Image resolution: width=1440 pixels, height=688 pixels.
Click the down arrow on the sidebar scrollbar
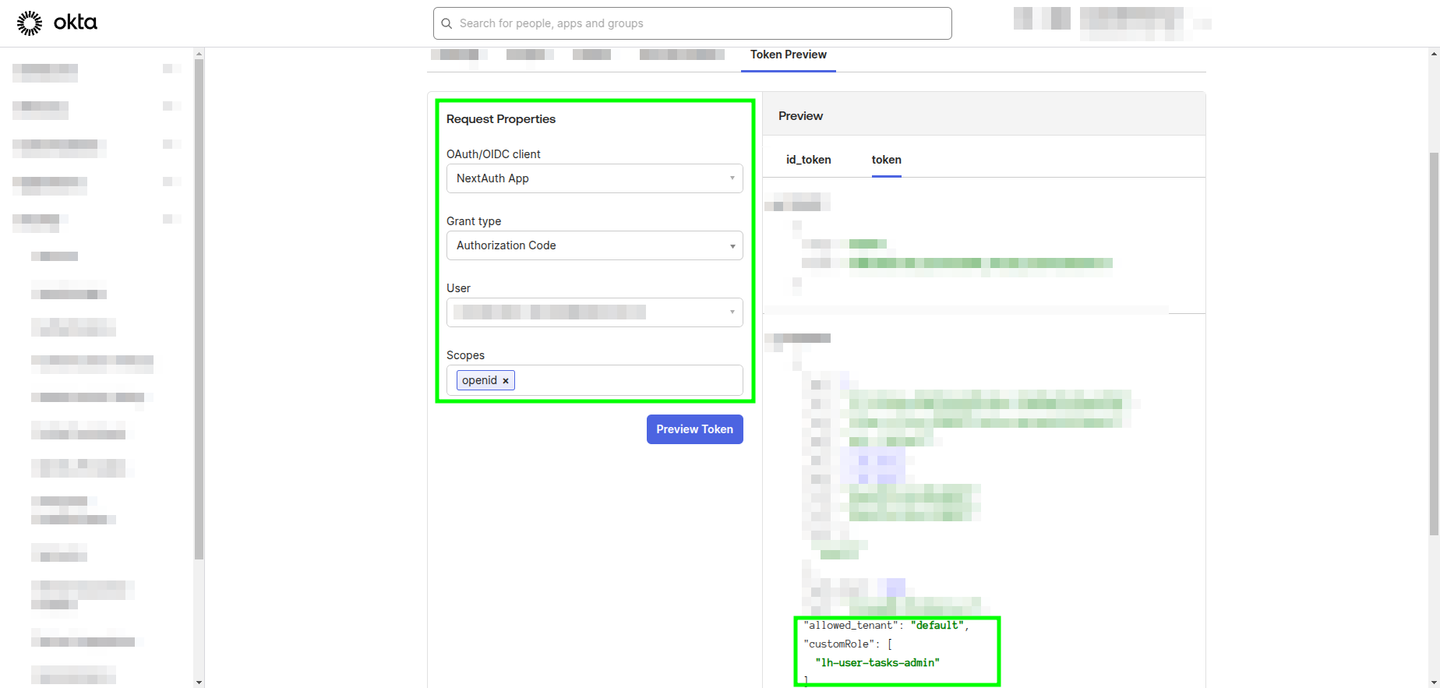click(x=198, y=681)
